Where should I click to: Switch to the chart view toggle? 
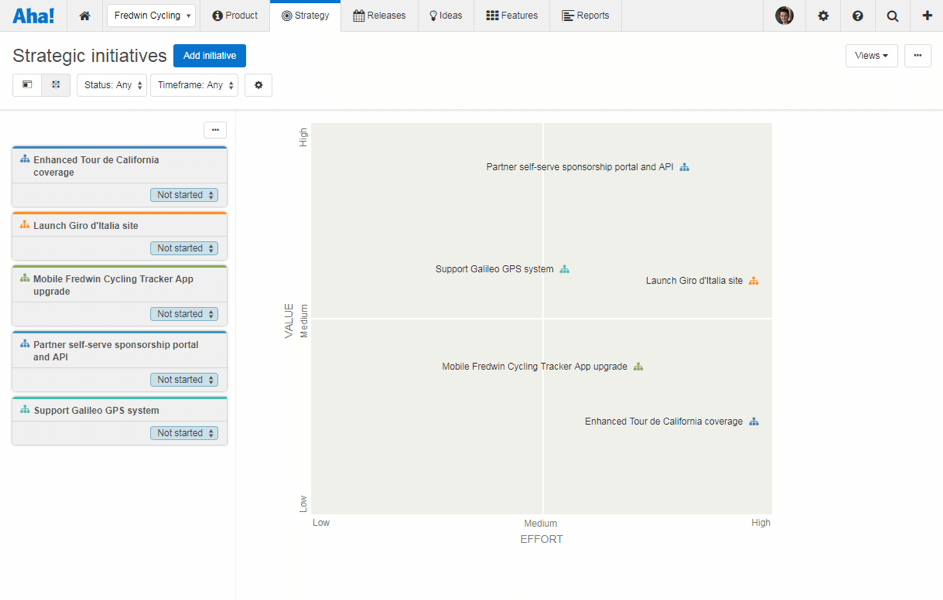pos(56,85)
